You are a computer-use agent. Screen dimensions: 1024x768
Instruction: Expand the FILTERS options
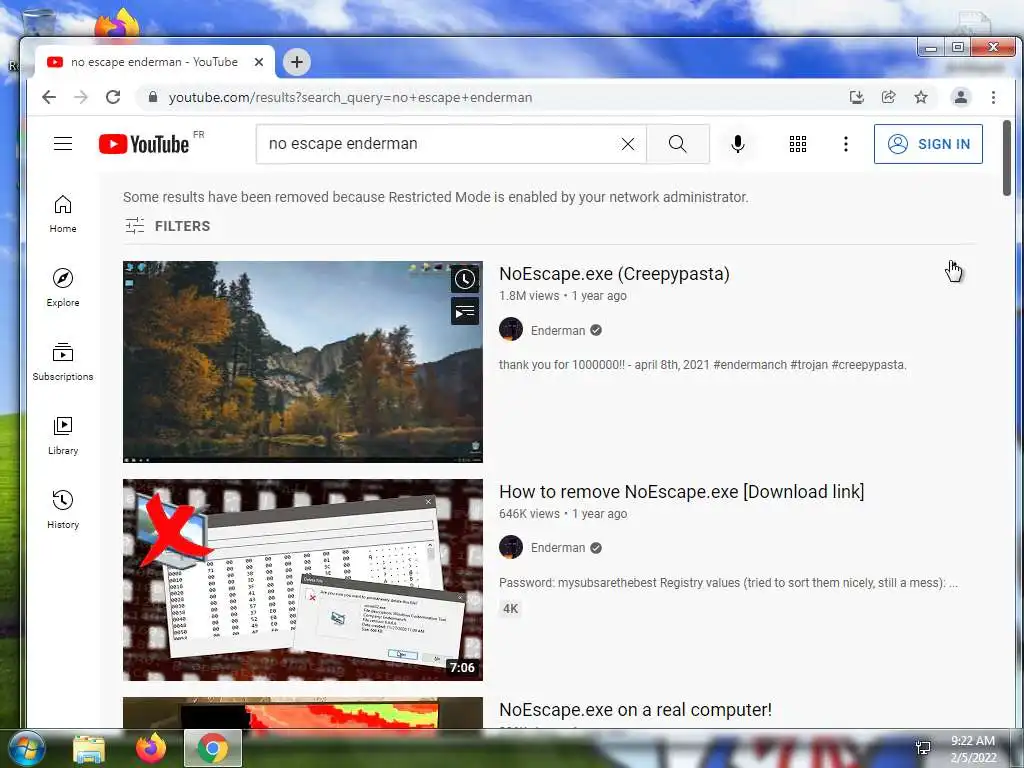tap(168, 226)
